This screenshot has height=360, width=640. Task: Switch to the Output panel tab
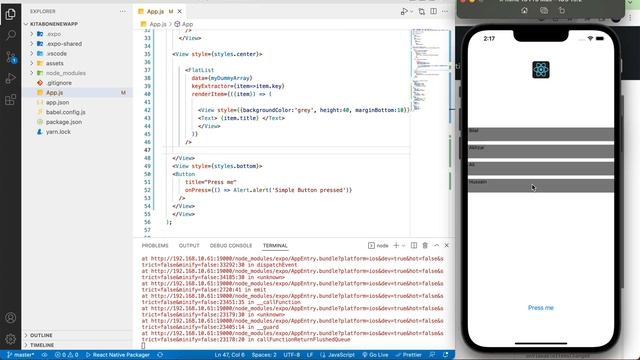pyautogui.click(x=189, y=246)
